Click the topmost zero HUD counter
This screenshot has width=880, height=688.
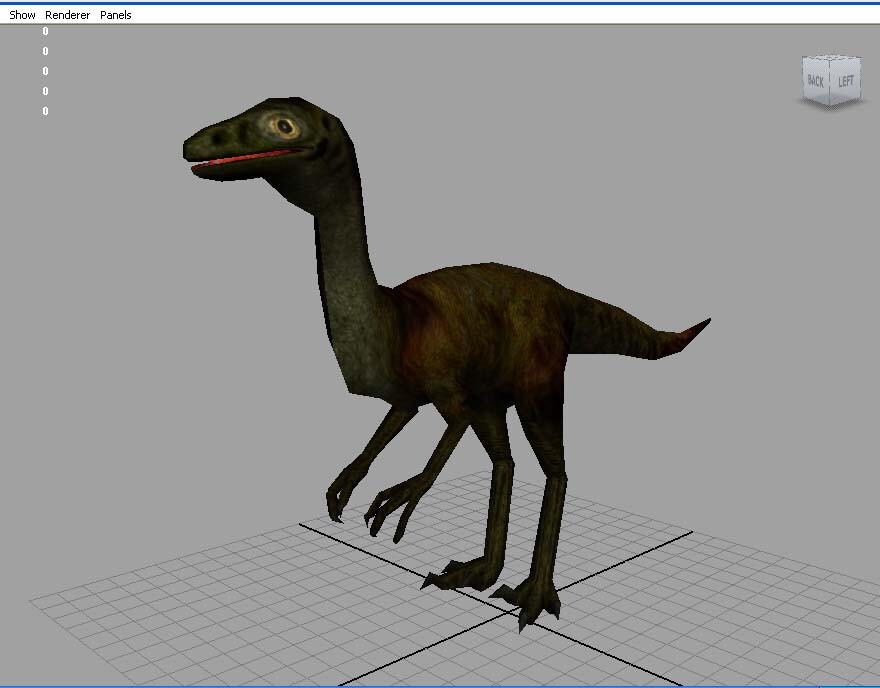pyautogui.click(x=43, y=31)
